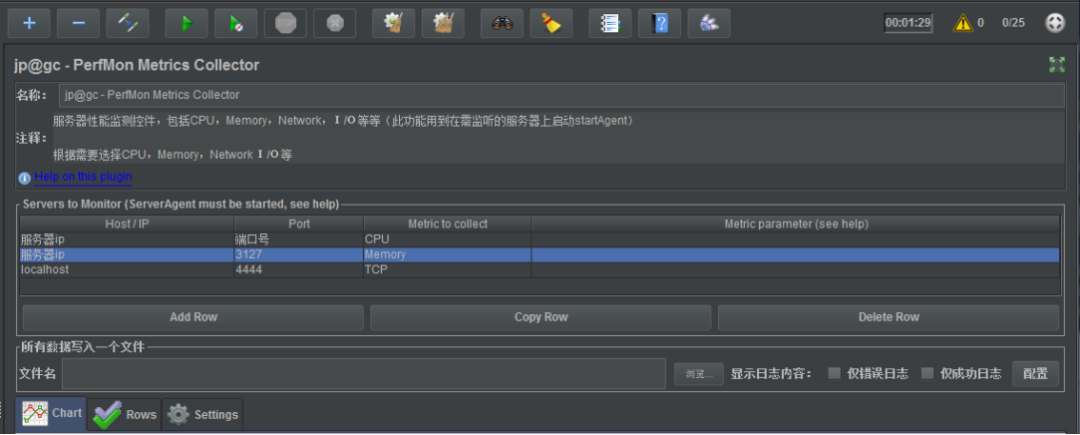
Task: Click the Metric to collect column header
Action: click(448, 224)
